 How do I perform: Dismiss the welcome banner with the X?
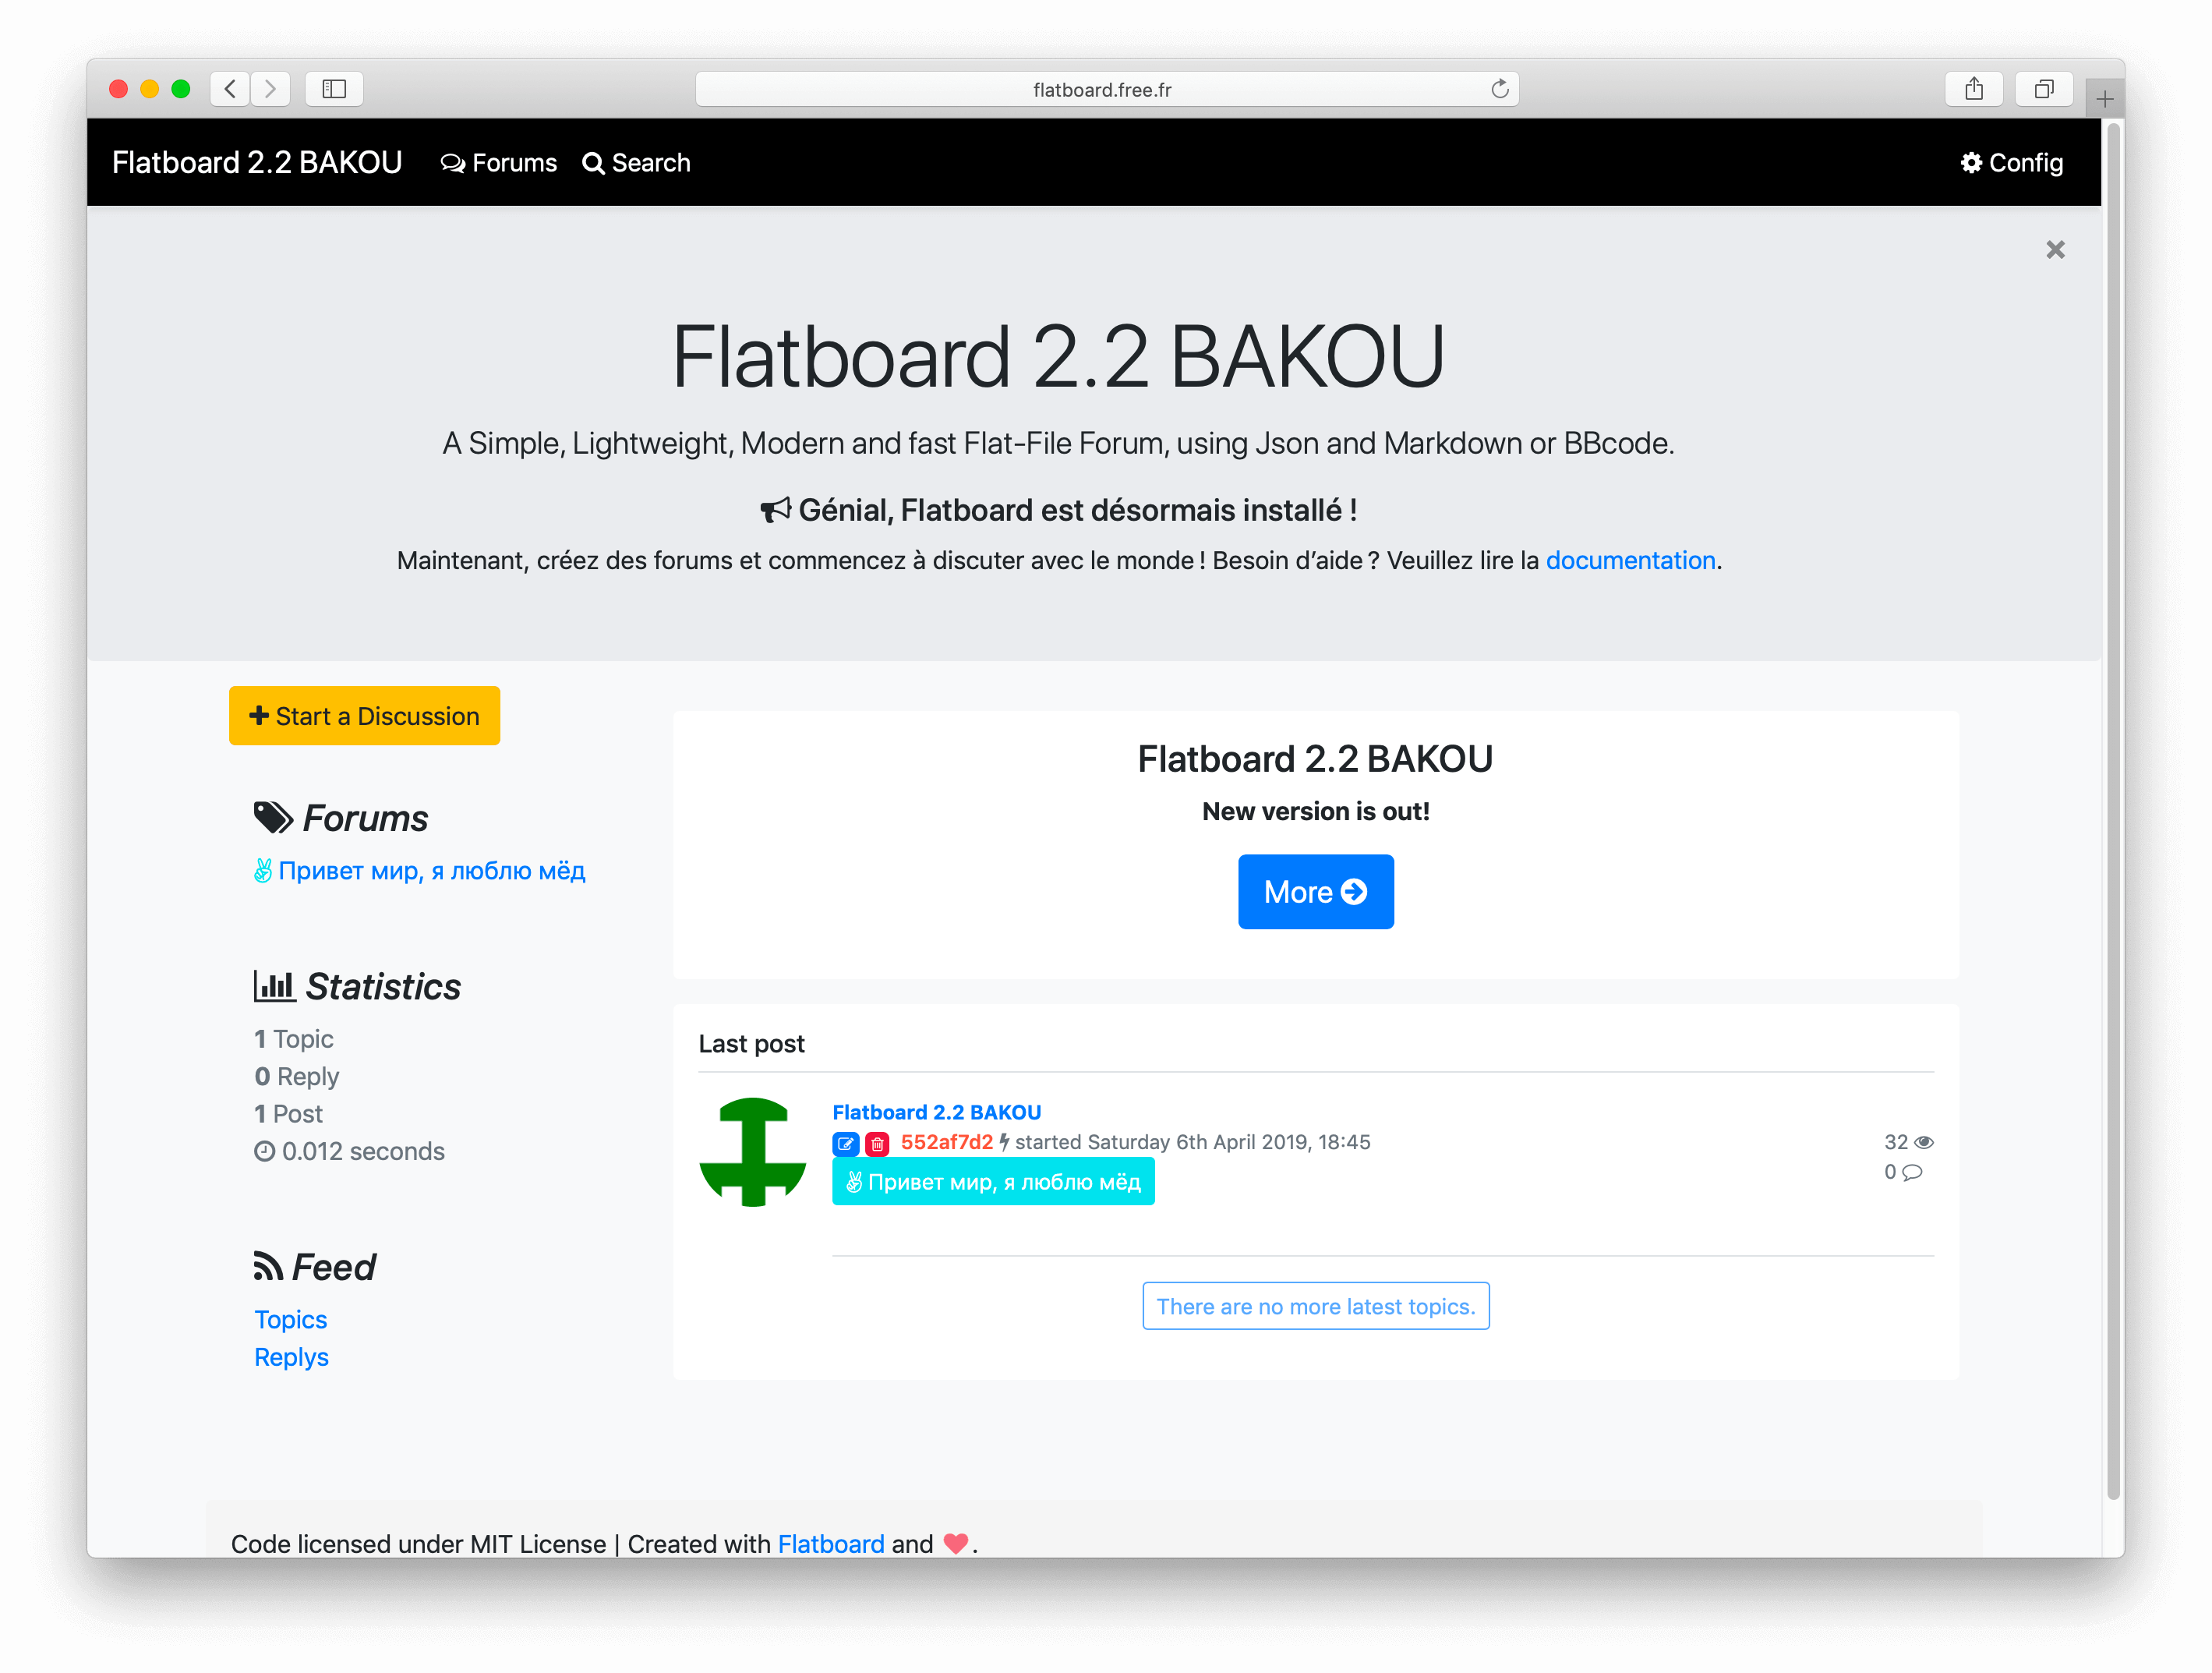coord(2055,249)
